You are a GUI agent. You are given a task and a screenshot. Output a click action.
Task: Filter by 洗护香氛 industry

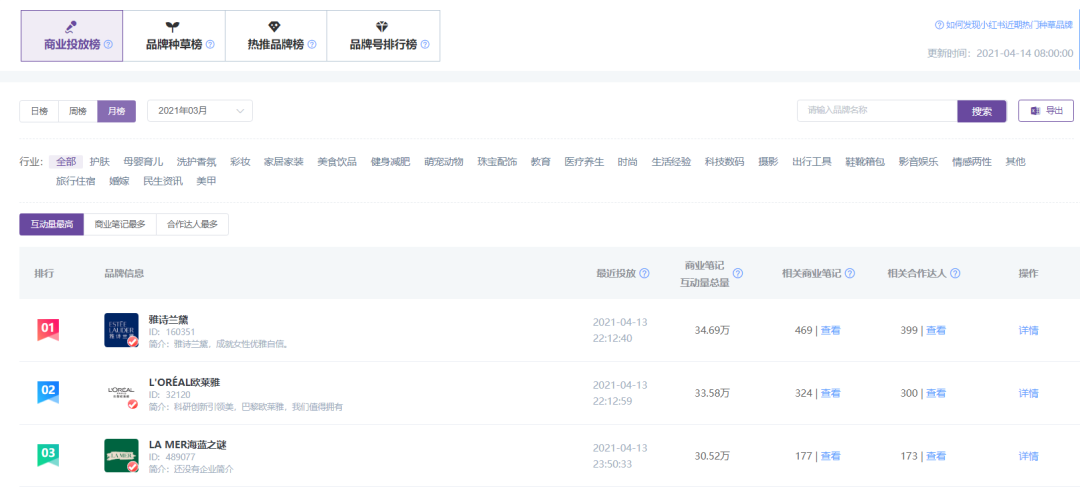(196, 162)
